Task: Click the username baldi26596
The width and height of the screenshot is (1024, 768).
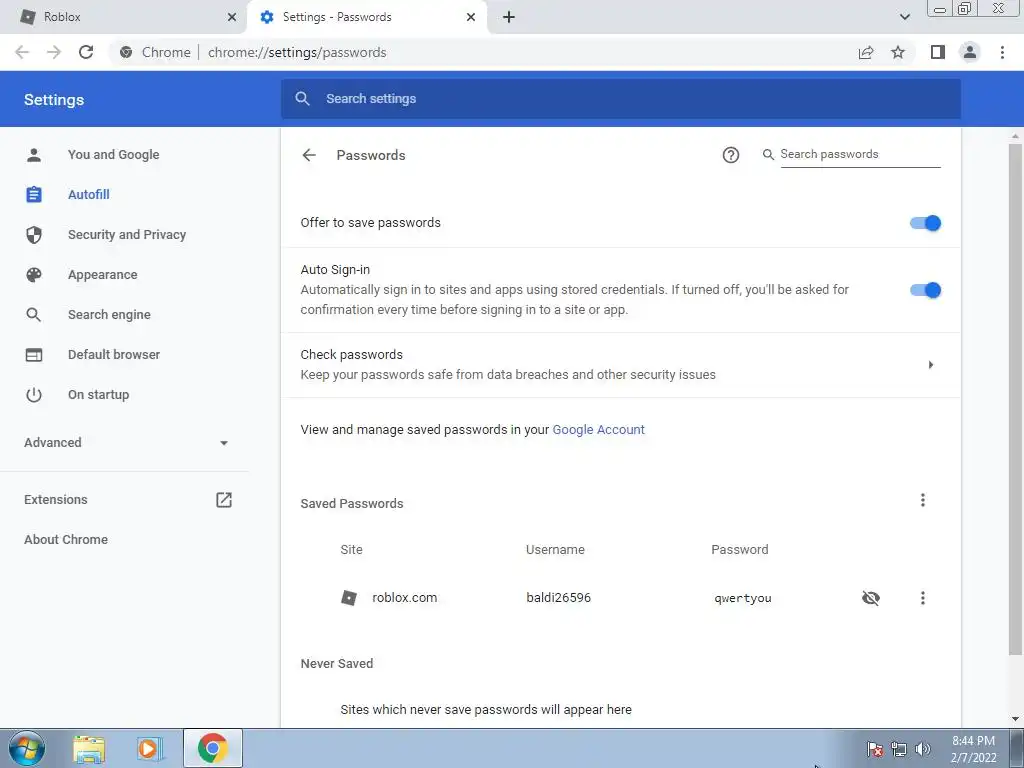Action: point(558,598)
